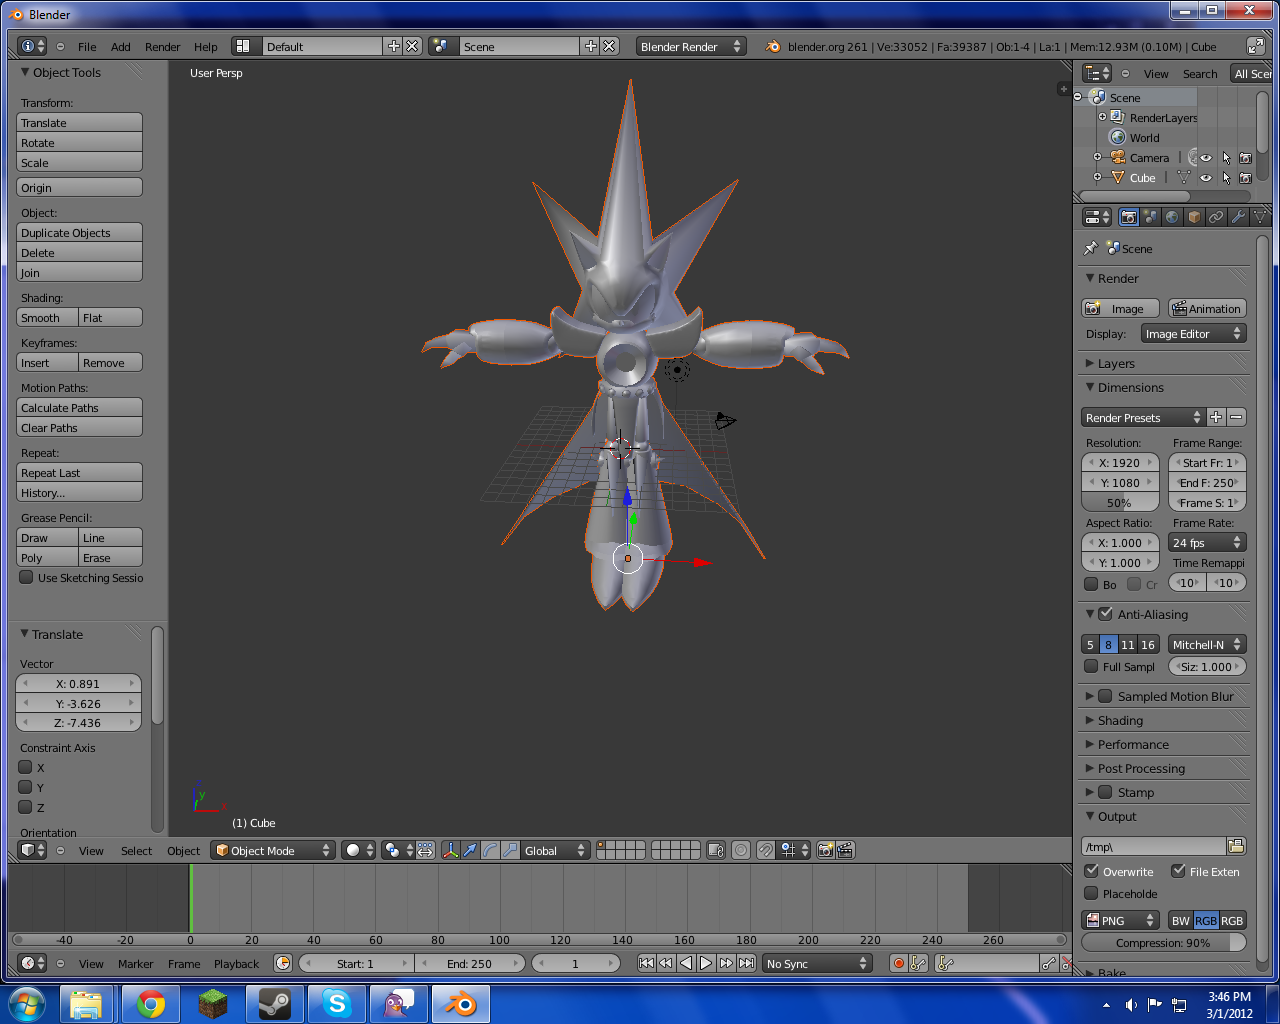
Task: Open the Blender Render engine dropdown
Action: click(691, 46)
